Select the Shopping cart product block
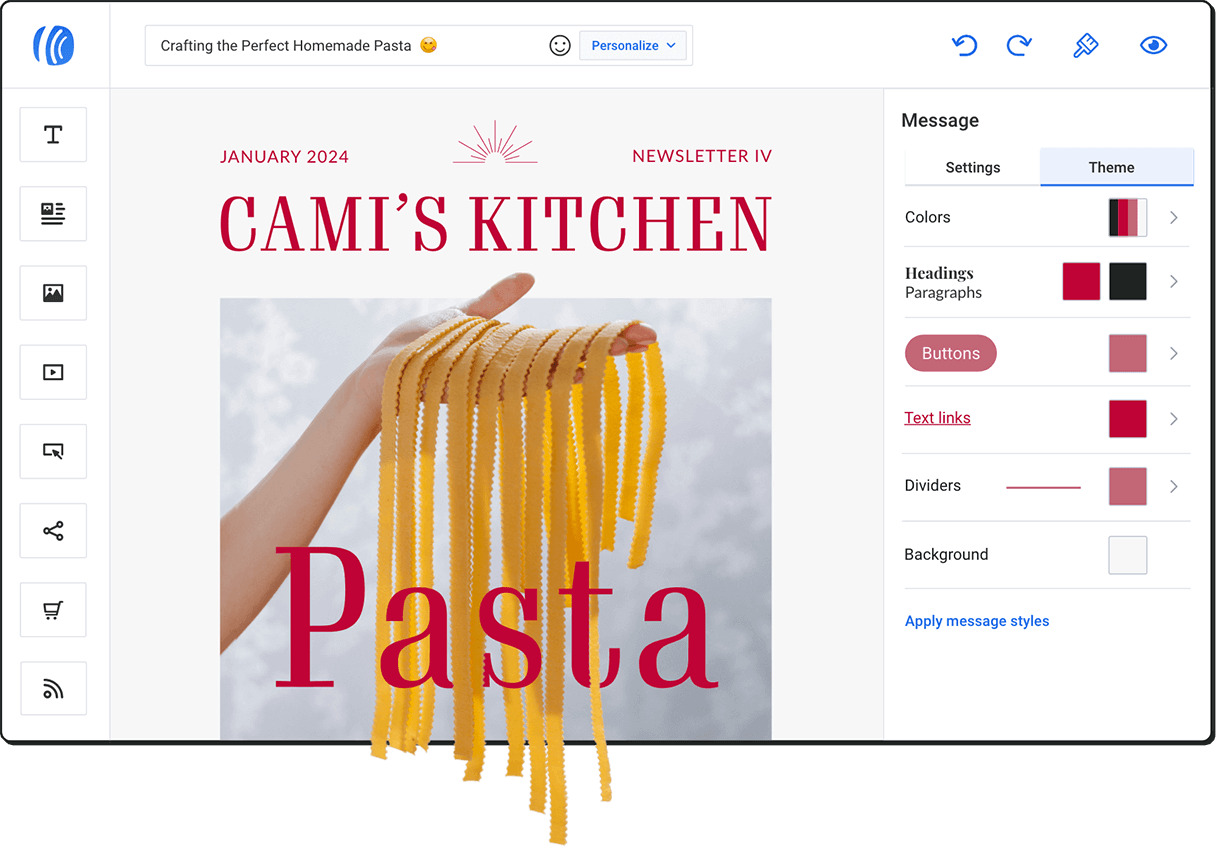This screenshot has height=852, width=1216. coord(53,610)
